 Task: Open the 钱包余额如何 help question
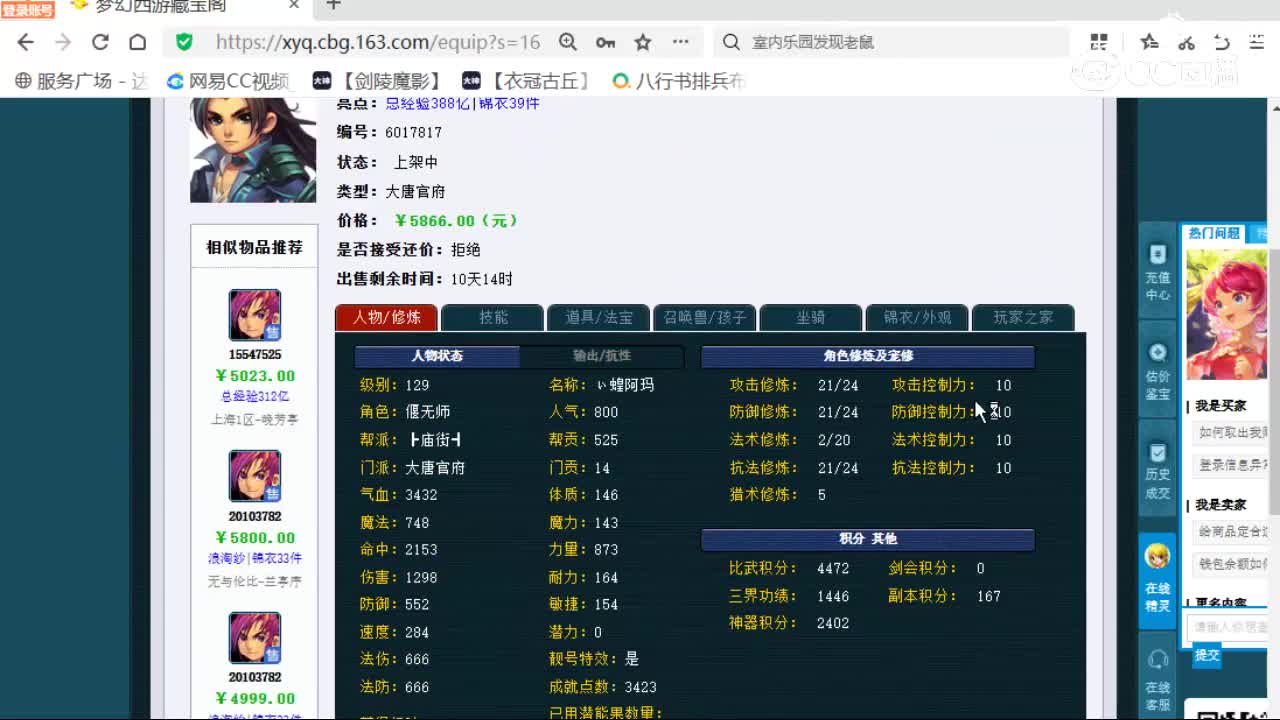[x=1232, y=564]
